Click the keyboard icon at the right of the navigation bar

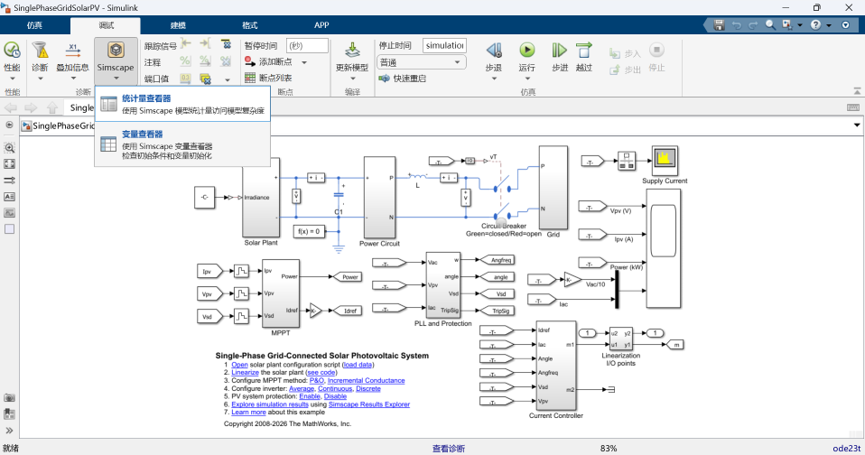[x=853, y=108]
